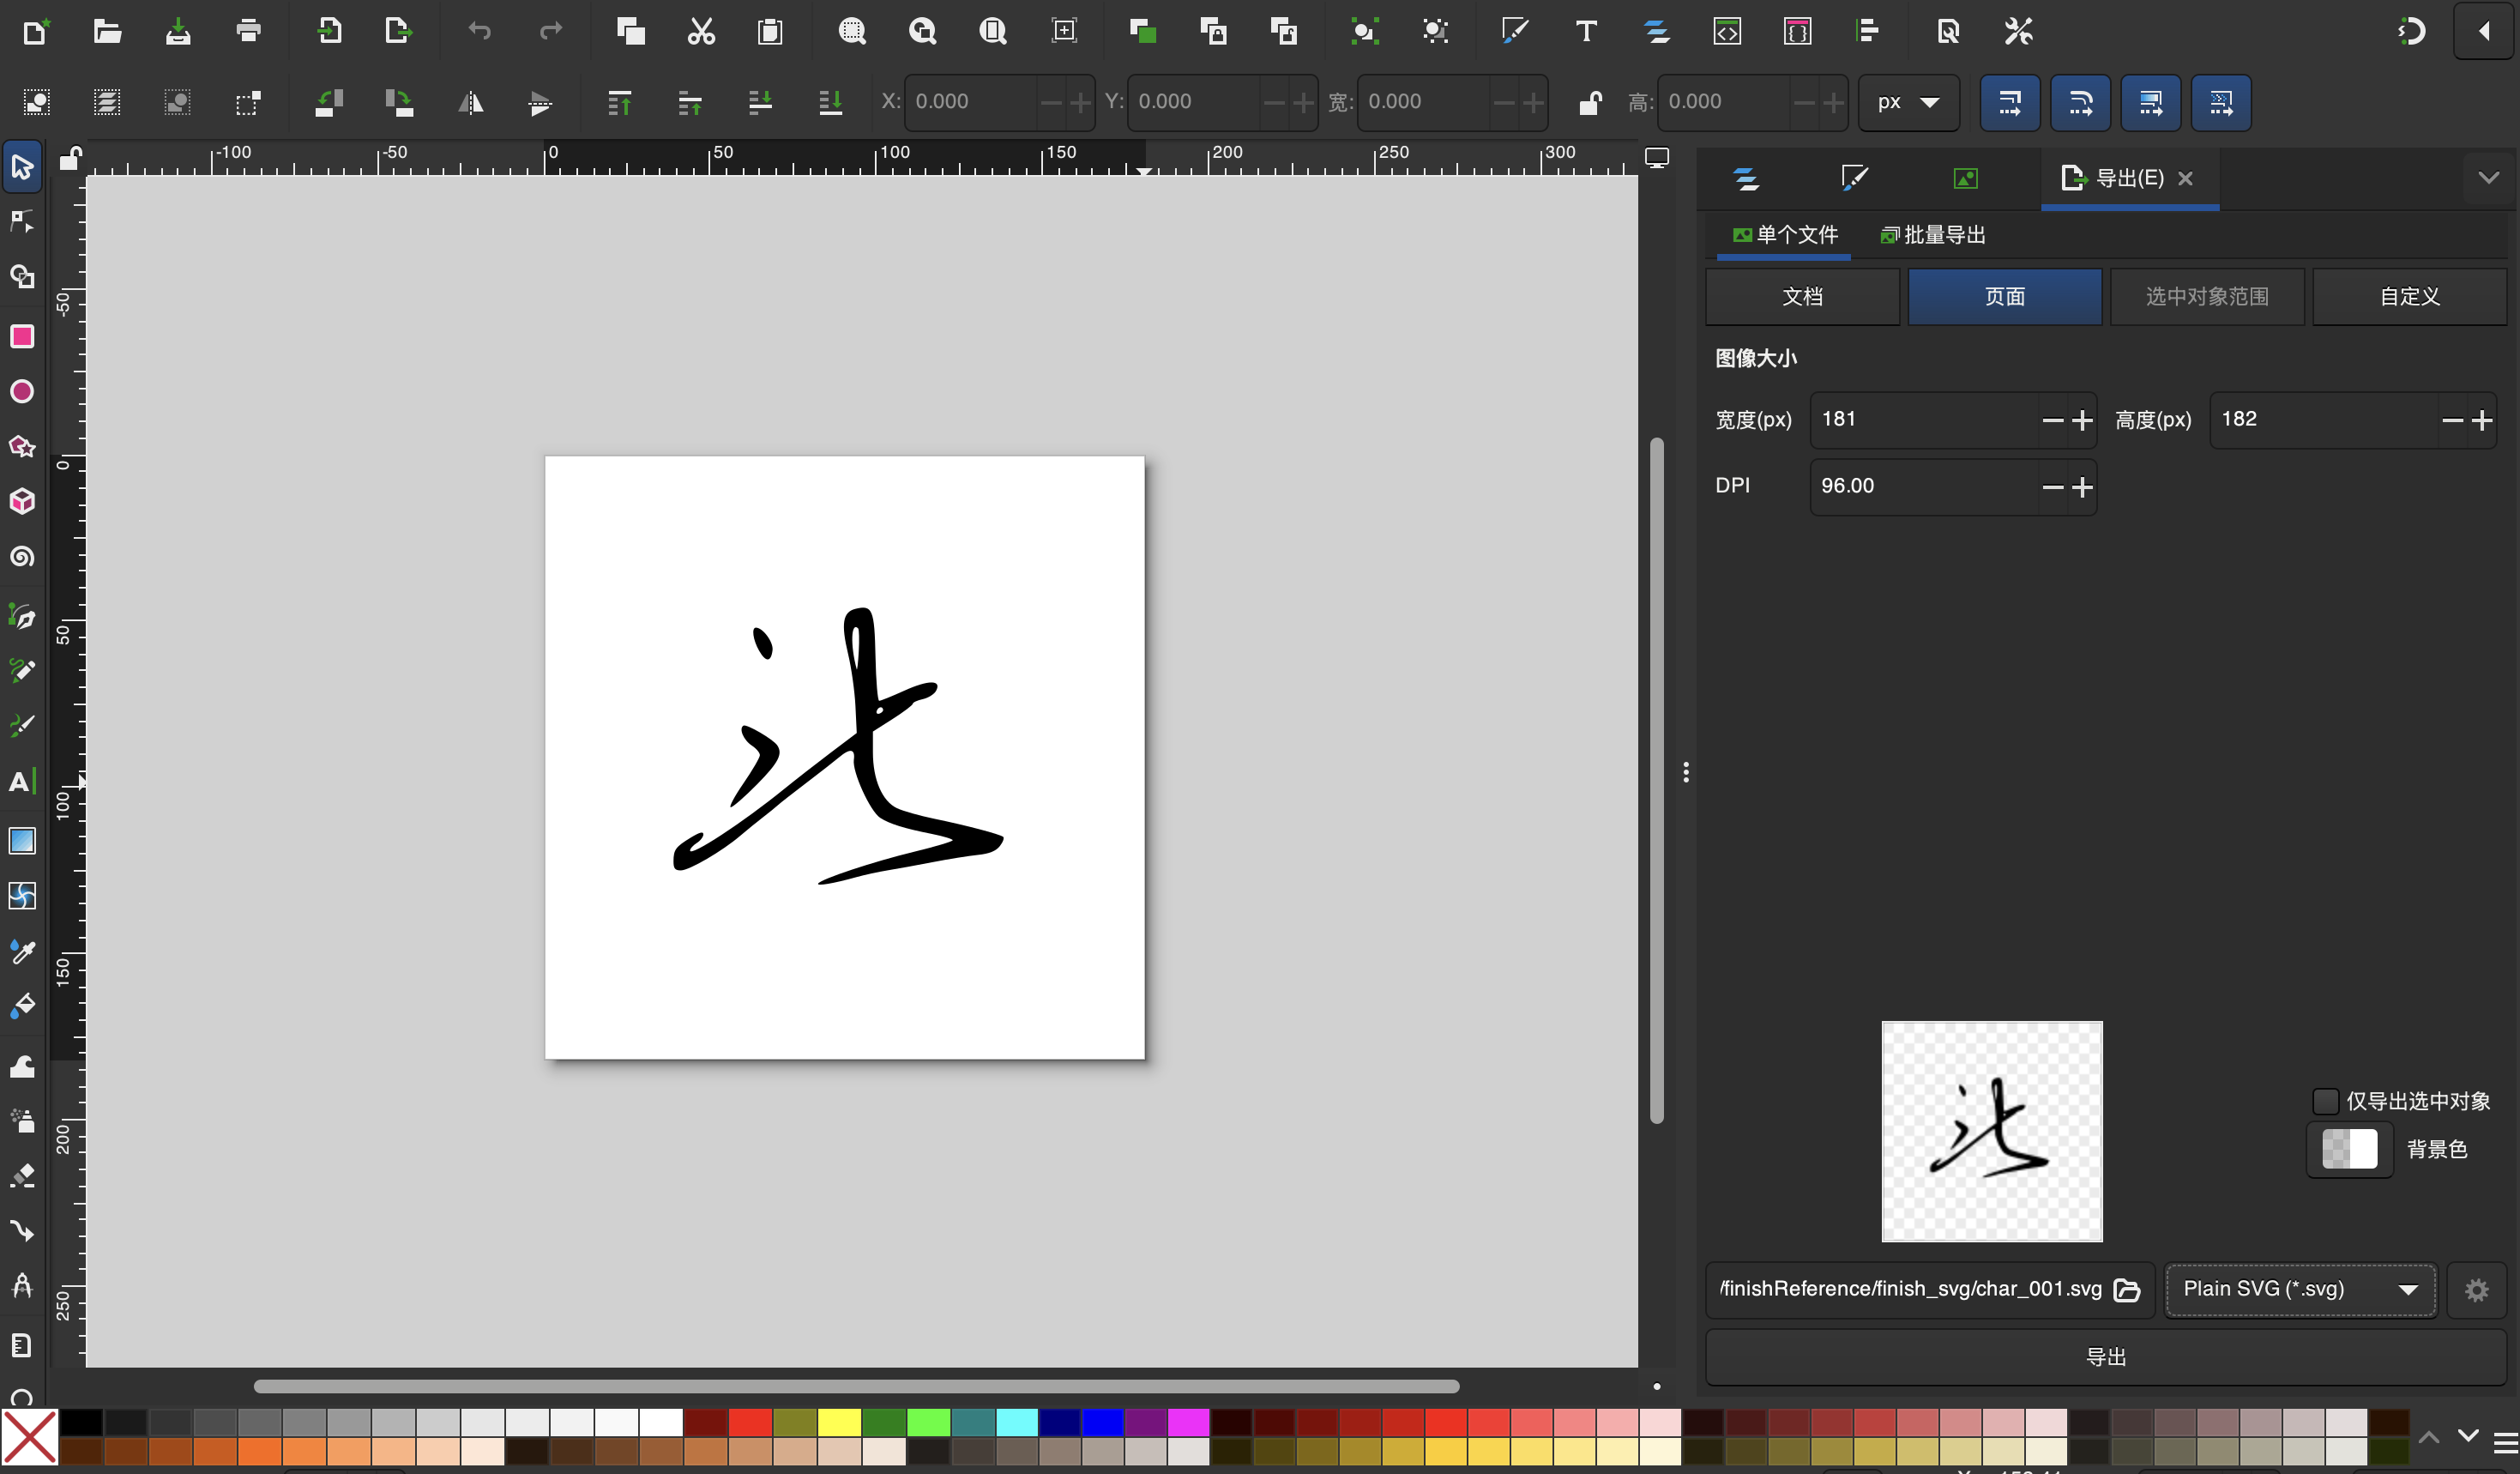This screenshot has width=2520, height=1474.
Task: Toggle scale stroke width option
Action: [x=2010, y=102]
